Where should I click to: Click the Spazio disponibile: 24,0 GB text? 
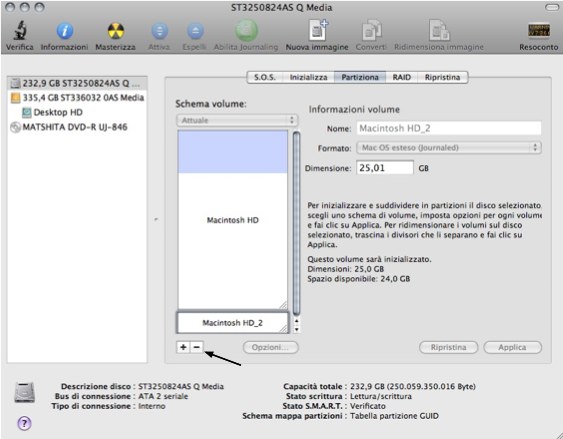tap(359, 279)
